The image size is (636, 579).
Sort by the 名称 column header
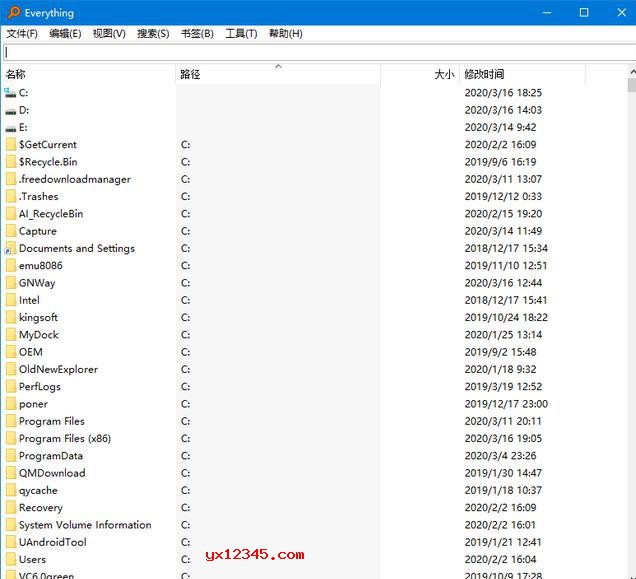(88, 74)
